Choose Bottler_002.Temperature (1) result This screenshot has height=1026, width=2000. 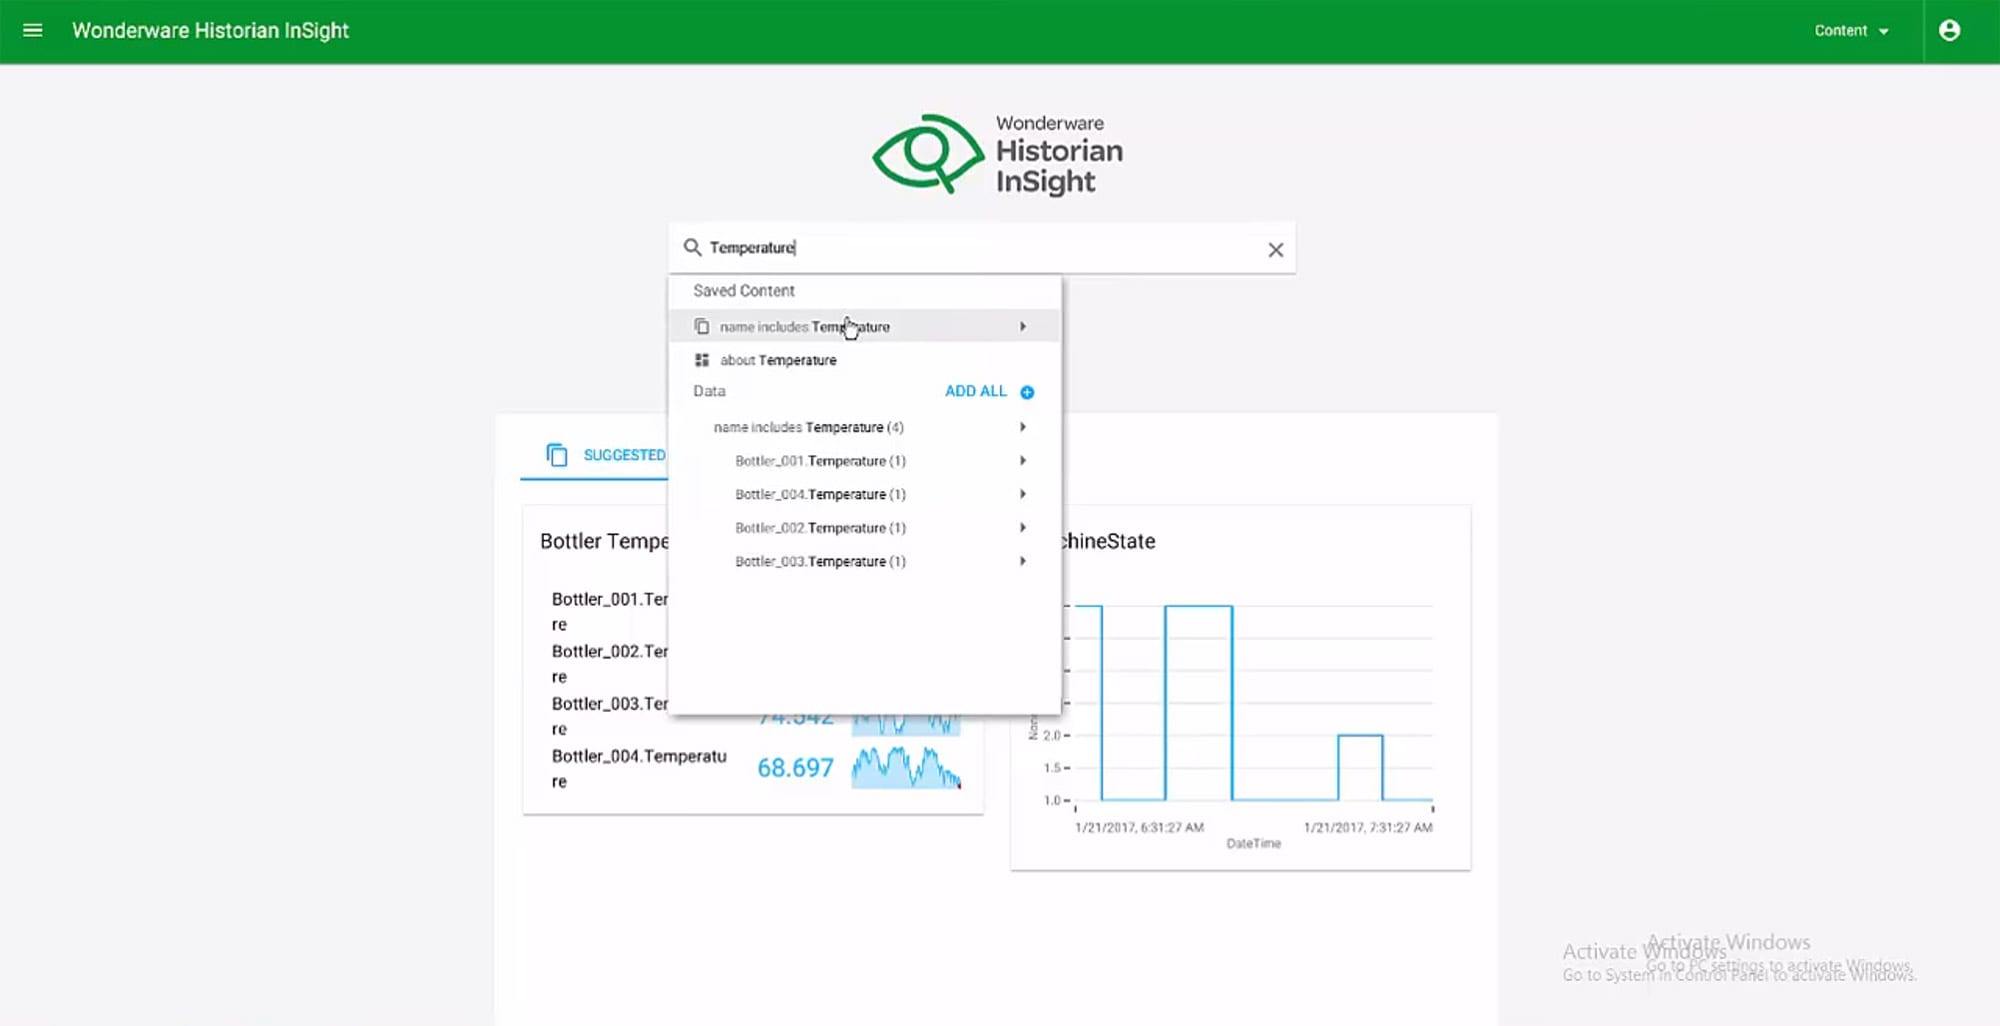[x=864, y=528]
